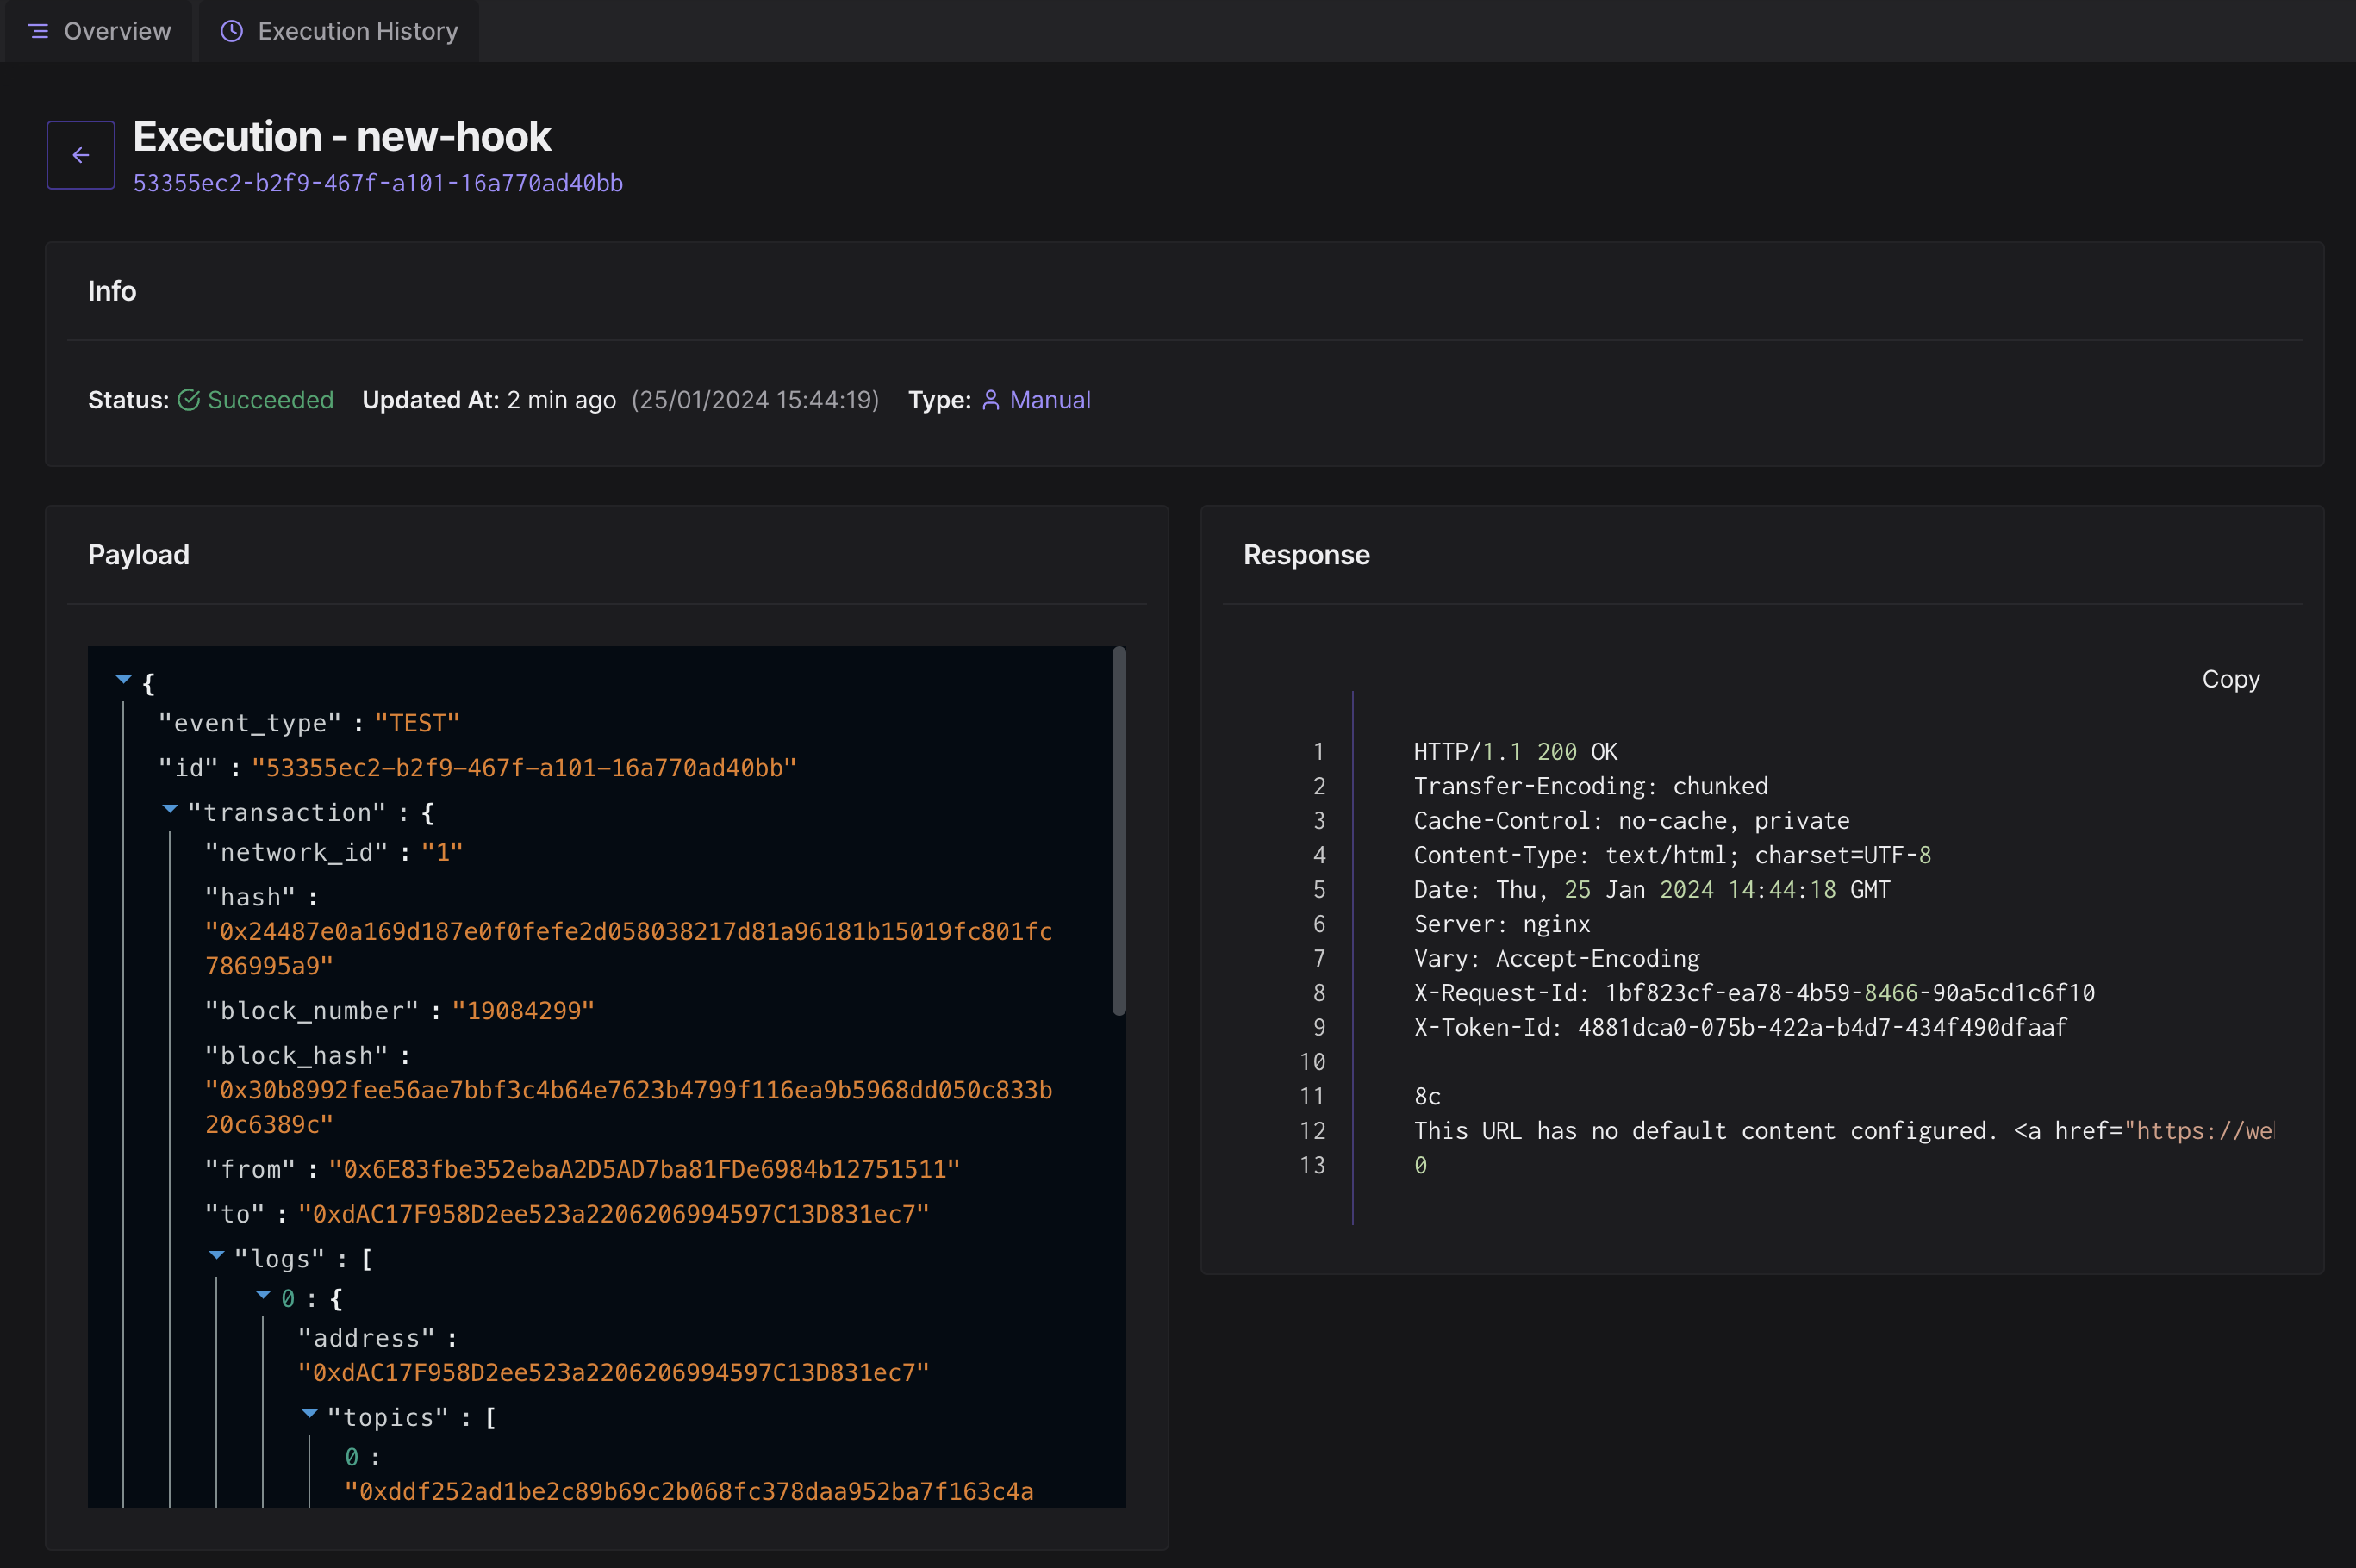The height and width of the screenshot is (1568, 2356).
Task: Click the X-Token-Id header line
Action: (x=1740, y=1028)
